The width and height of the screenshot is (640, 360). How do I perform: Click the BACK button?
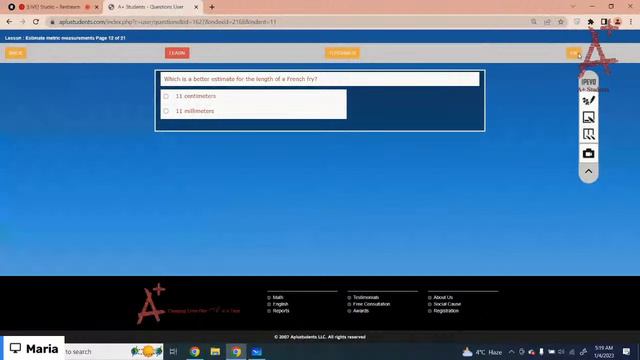tap(16, 53)
